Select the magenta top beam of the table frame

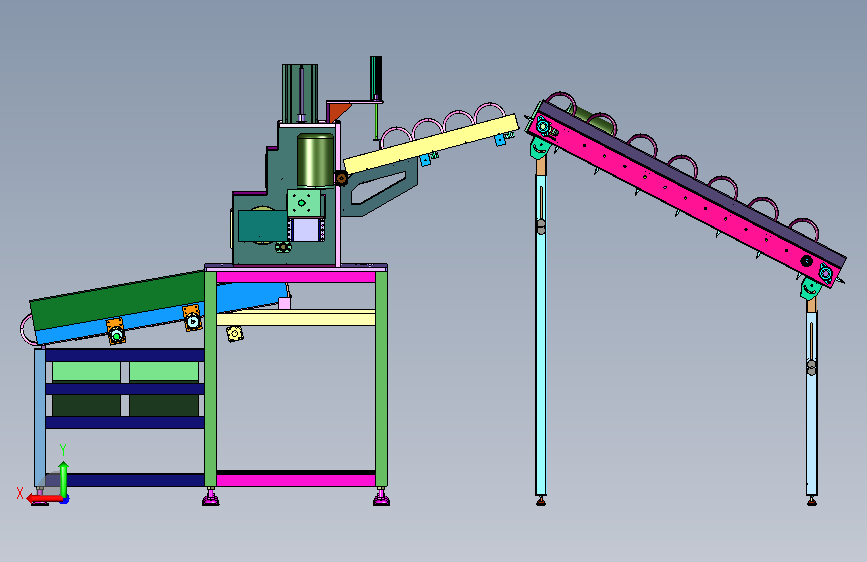(296, 277)
